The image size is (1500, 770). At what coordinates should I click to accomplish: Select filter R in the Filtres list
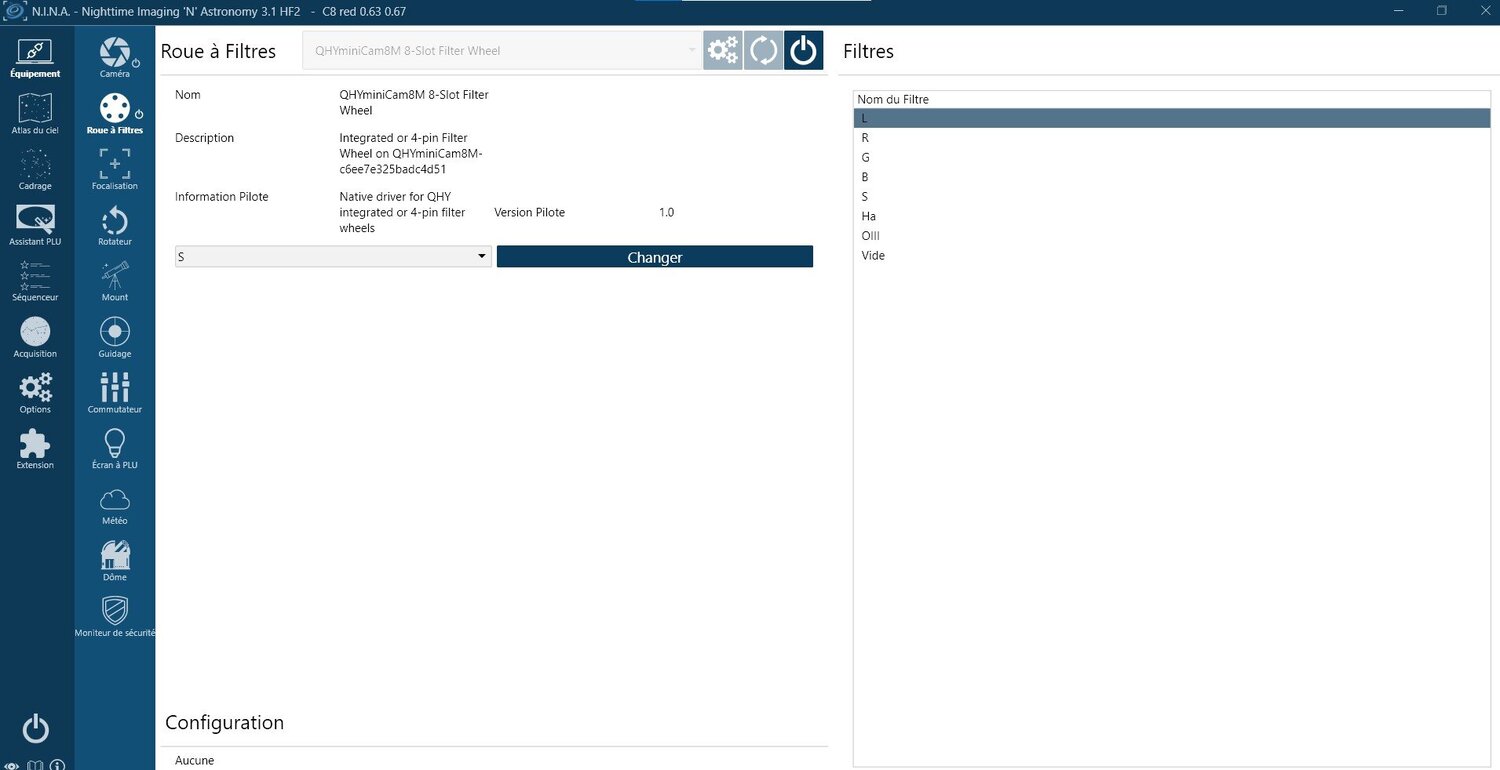(1172, 138)
